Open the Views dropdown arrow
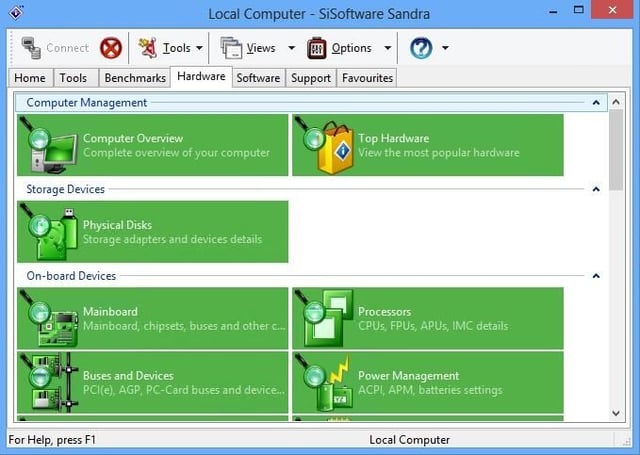Image resolution: width=640 pixels, height=455 pixels. coord(291,48)
